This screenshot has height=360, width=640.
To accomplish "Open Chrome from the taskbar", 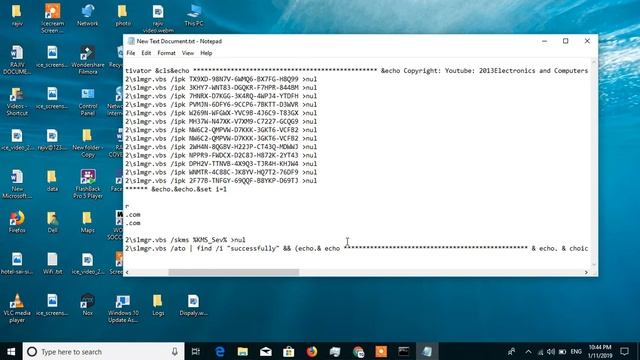I will (358, 351).
